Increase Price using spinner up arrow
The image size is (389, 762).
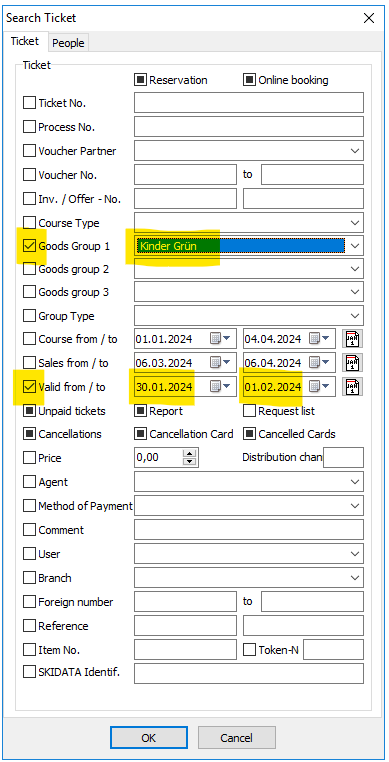point(191,453)
